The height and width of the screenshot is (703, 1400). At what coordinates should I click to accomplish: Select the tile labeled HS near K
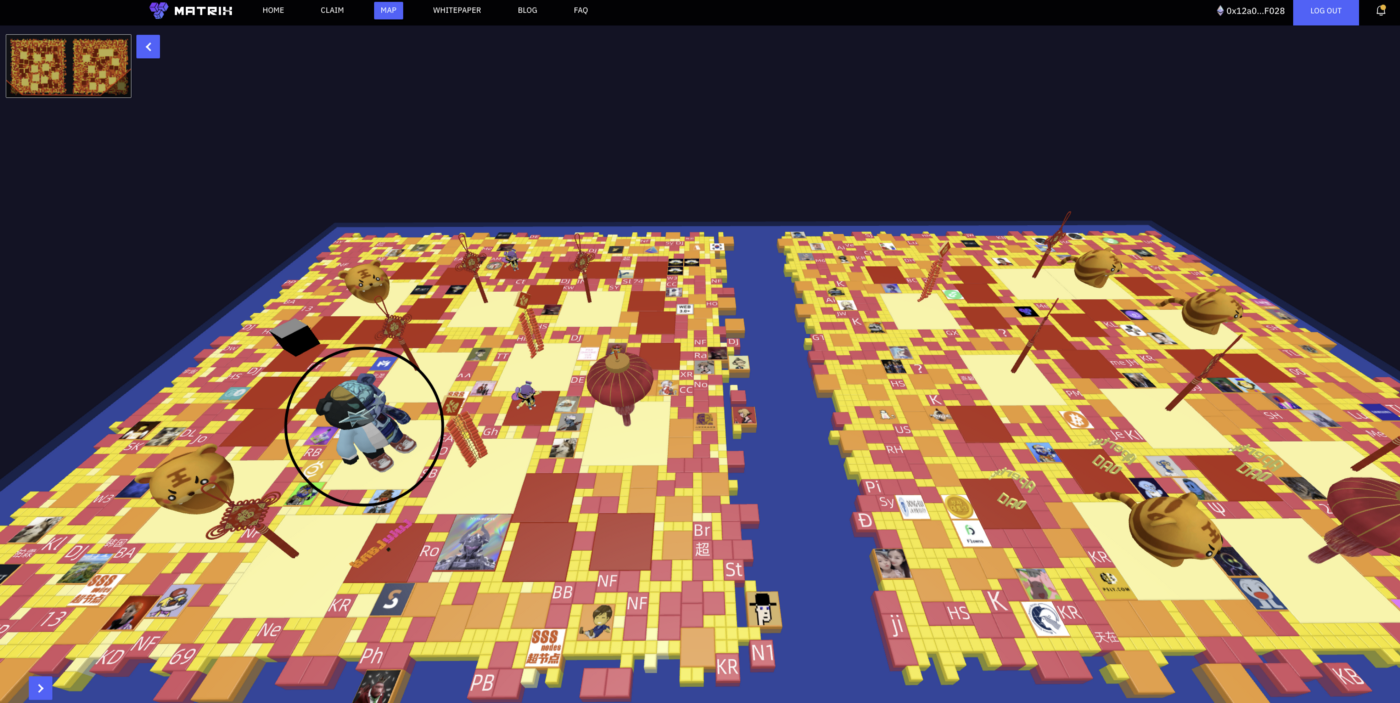click(958, 613)
